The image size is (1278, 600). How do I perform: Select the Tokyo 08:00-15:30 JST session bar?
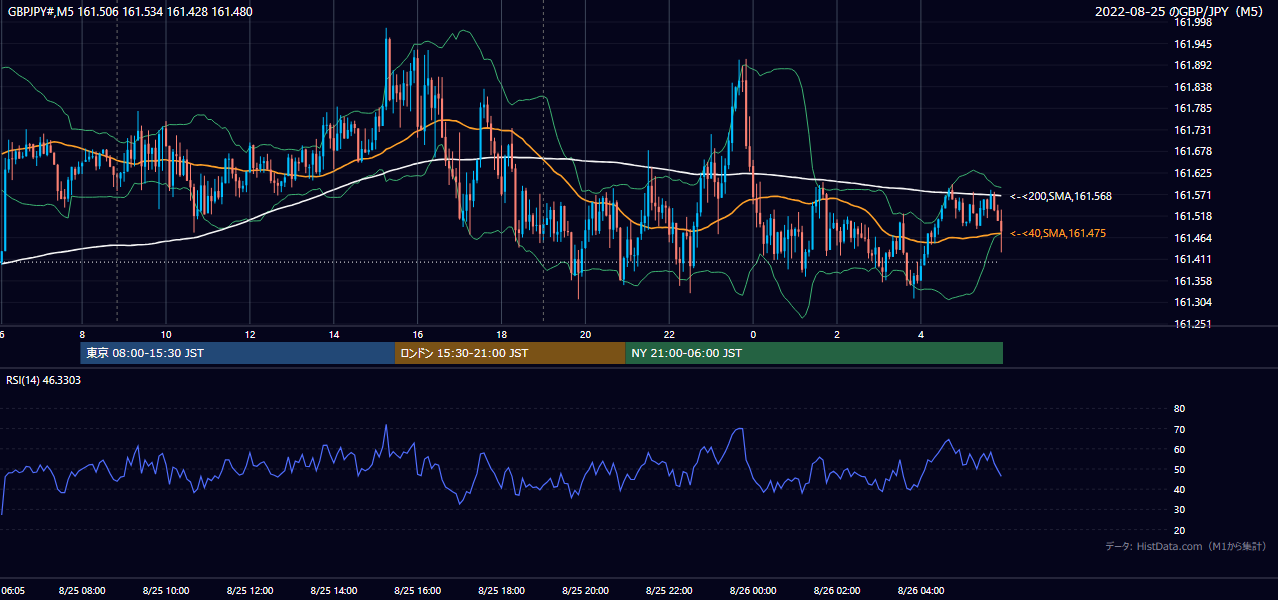pos(238,353)
